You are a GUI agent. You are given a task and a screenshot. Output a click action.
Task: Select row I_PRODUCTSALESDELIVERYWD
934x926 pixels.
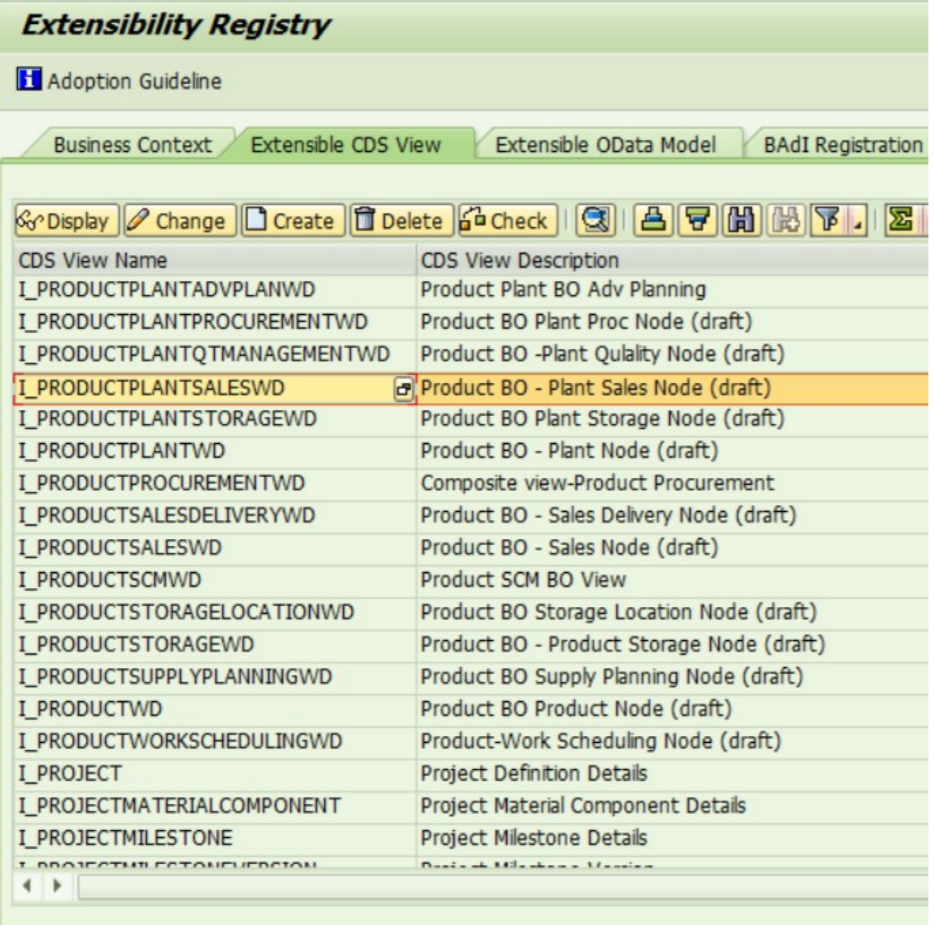point(214,516)
